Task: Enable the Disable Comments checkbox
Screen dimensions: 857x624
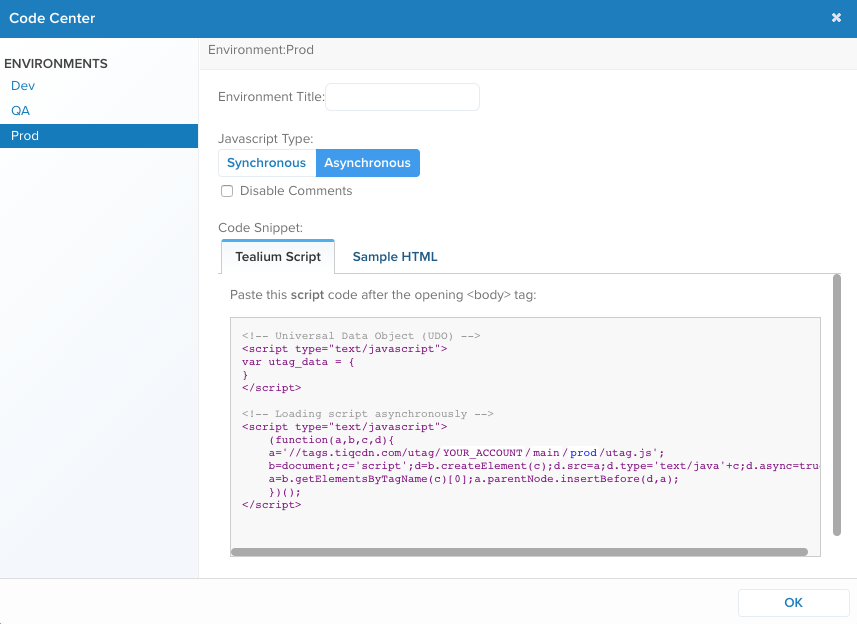Action: (x=227, y=191)
